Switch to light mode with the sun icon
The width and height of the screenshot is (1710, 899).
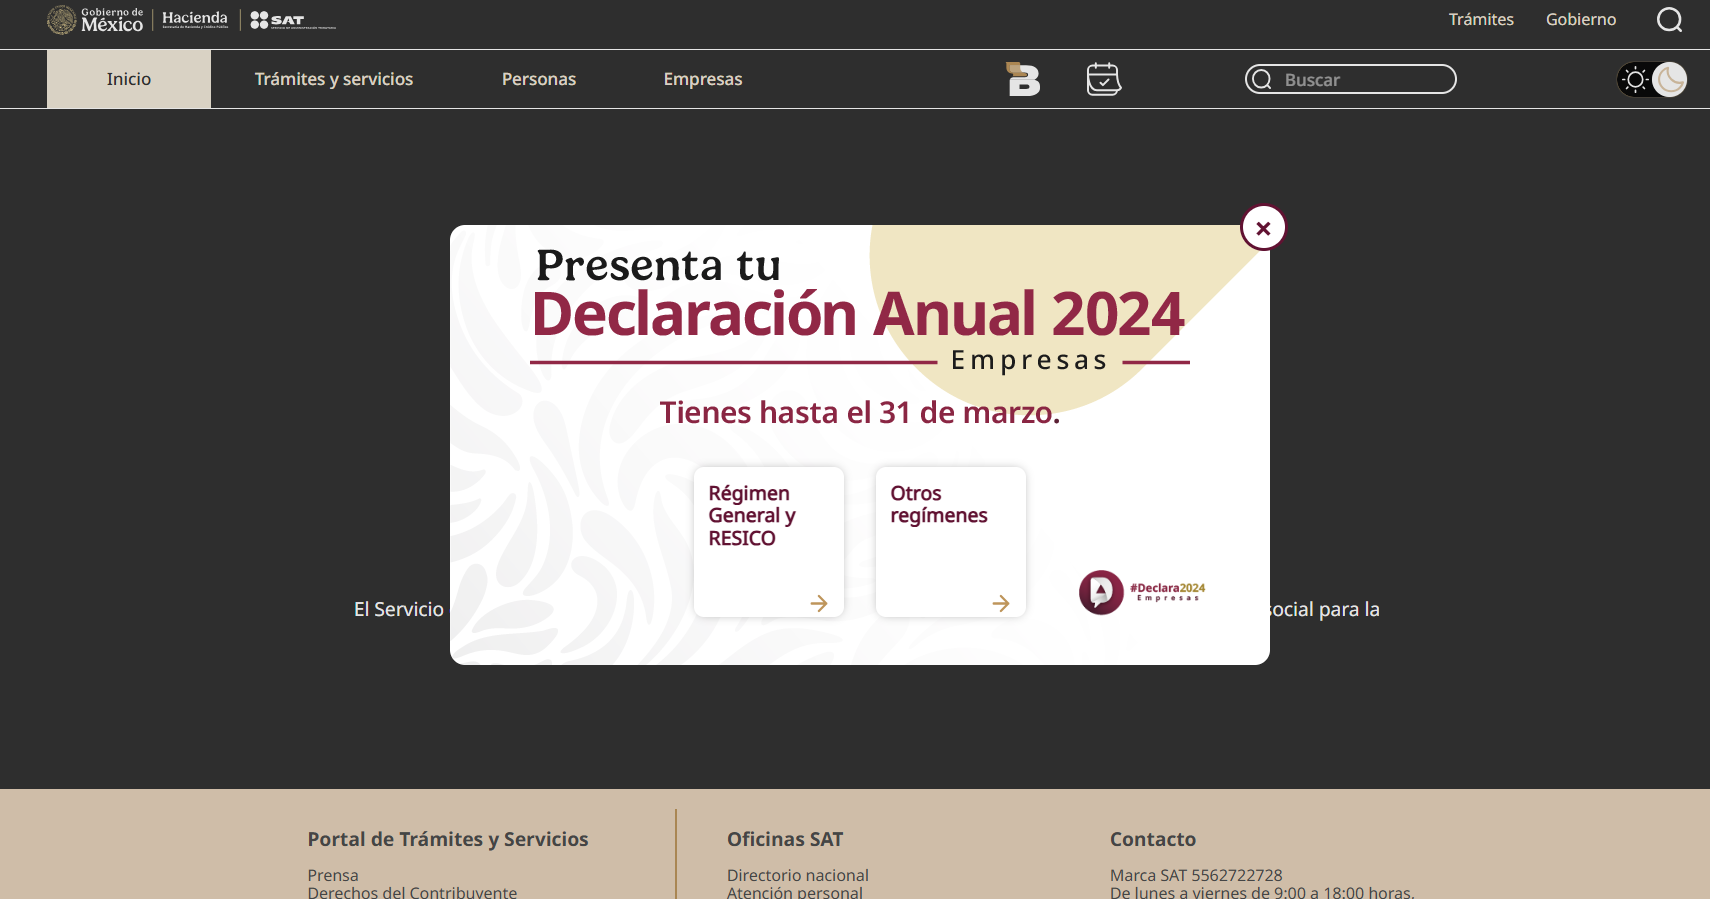[1636, 79]
